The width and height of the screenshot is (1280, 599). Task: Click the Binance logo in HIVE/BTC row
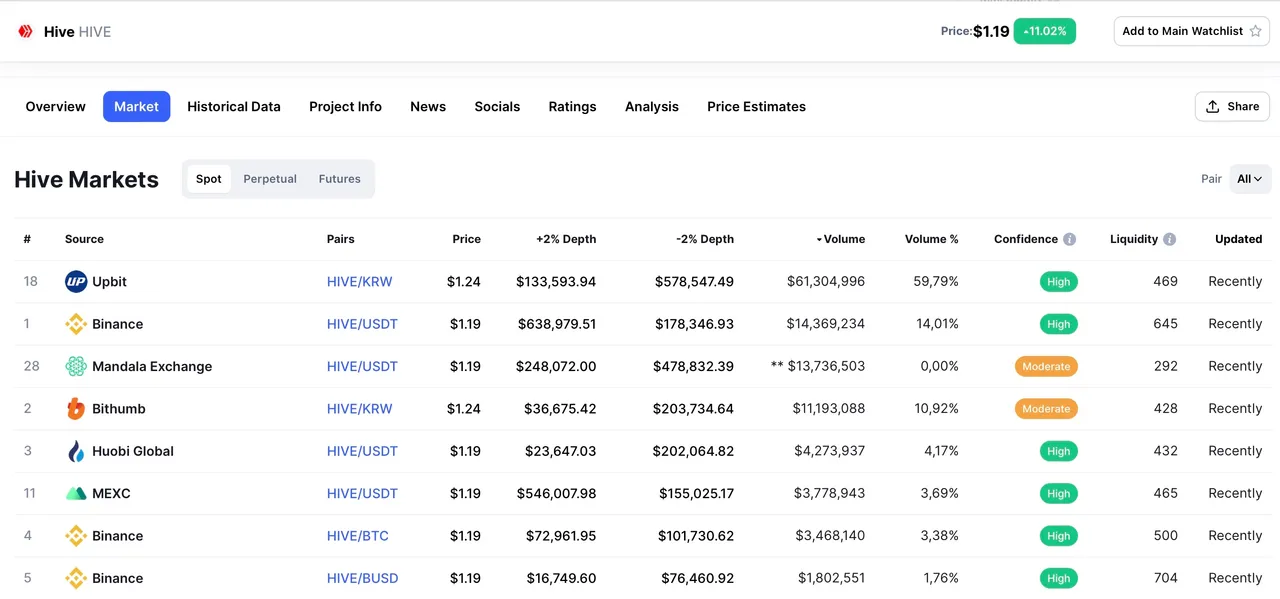click(x=76, y=536)
